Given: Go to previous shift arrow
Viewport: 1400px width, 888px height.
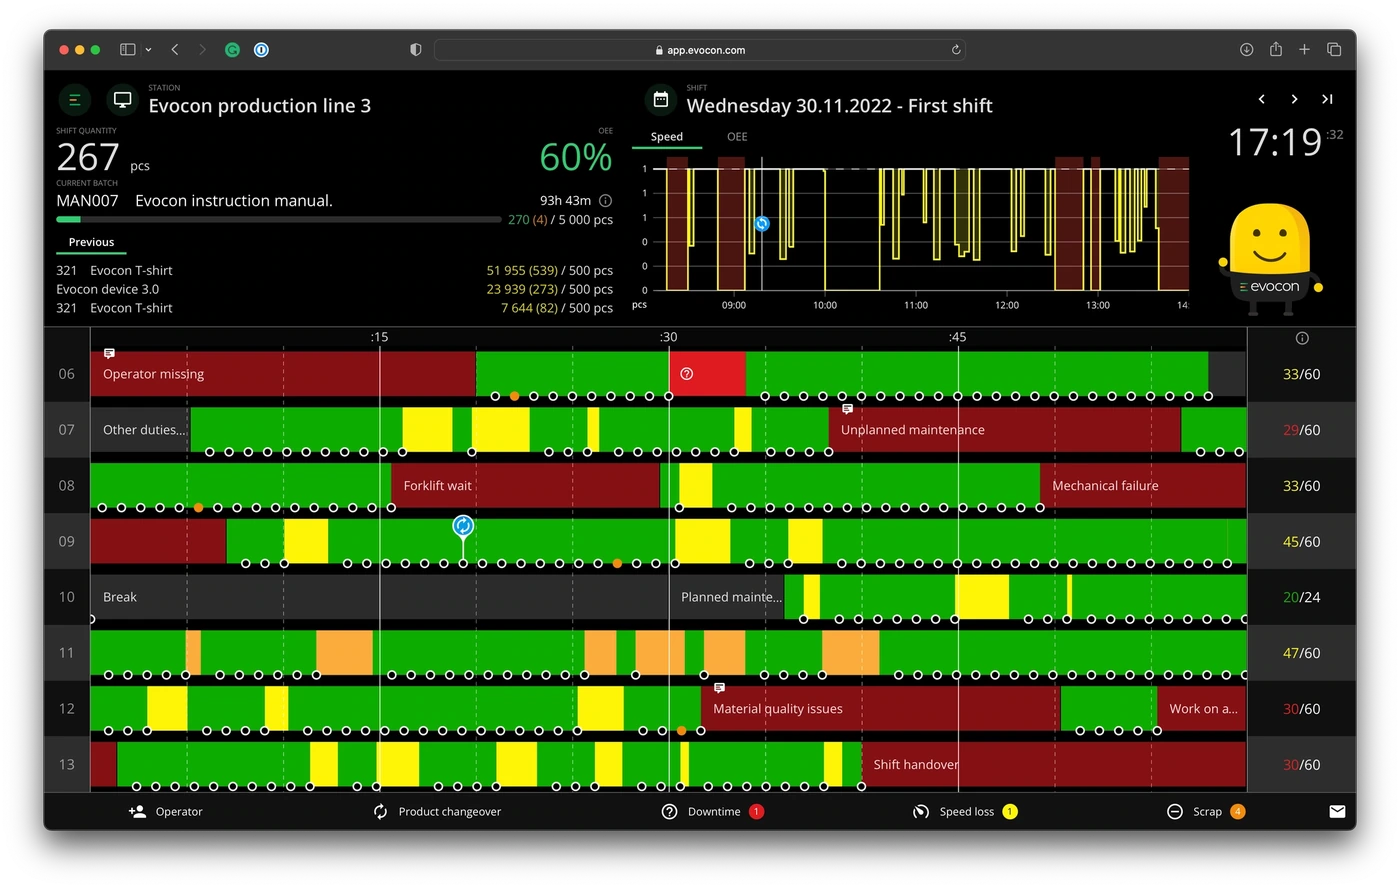Looking at the screenshot, I should [x=1262, y=99].
